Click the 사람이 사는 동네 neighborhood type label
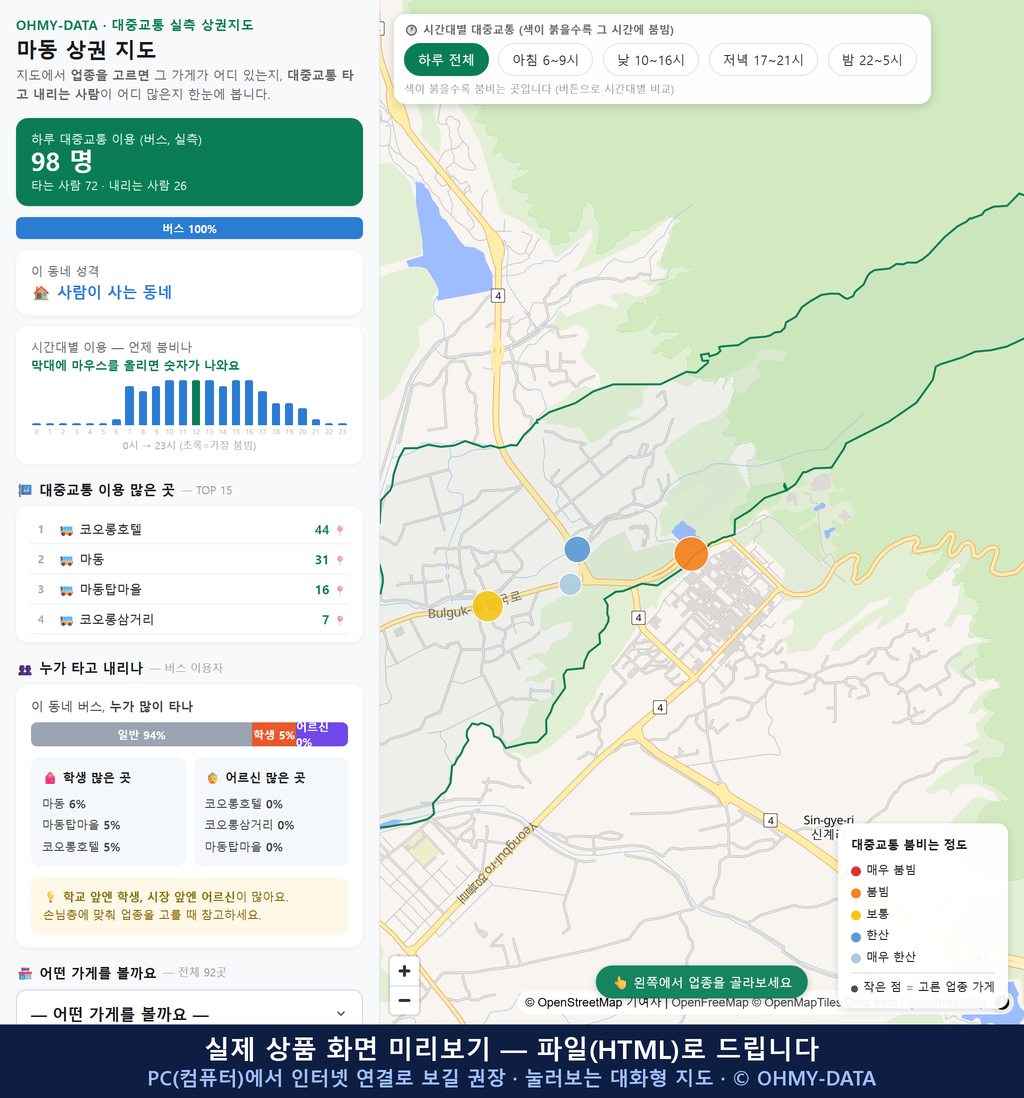 point(114,292)
